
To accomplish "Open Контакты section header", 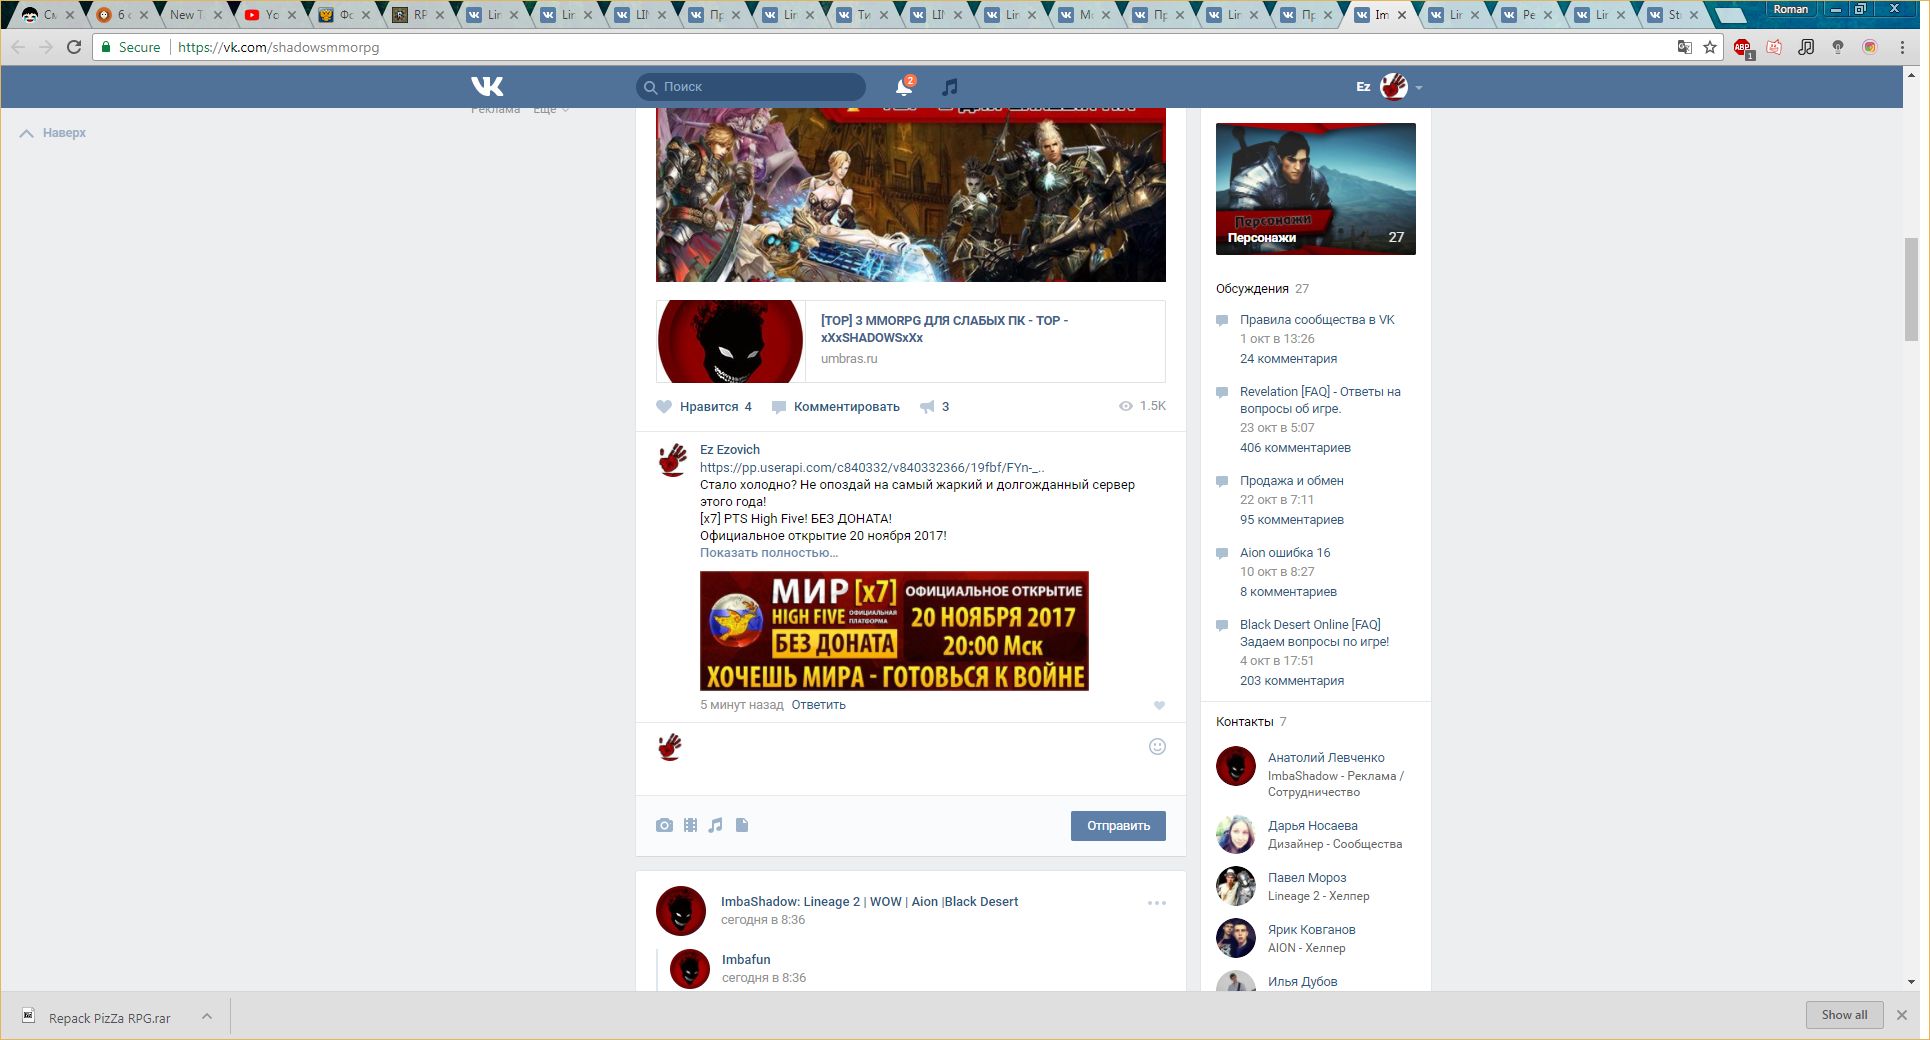I will 1245,722.
